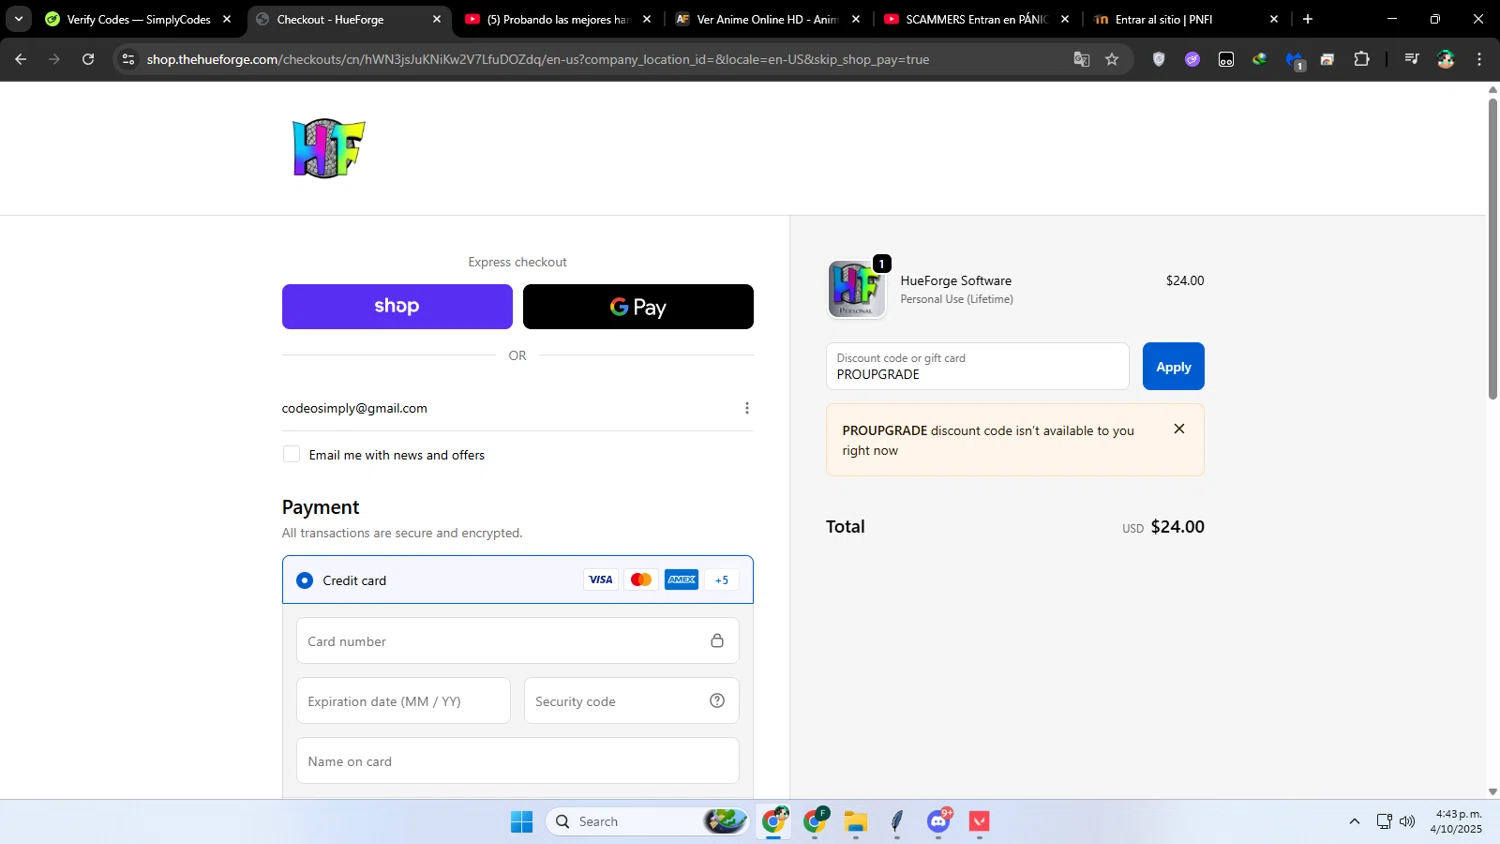The width and height of the screenshot is (1500, 844).
Task: Switch to Probando las mejores YouTube tab
Action: coord(557,19)
